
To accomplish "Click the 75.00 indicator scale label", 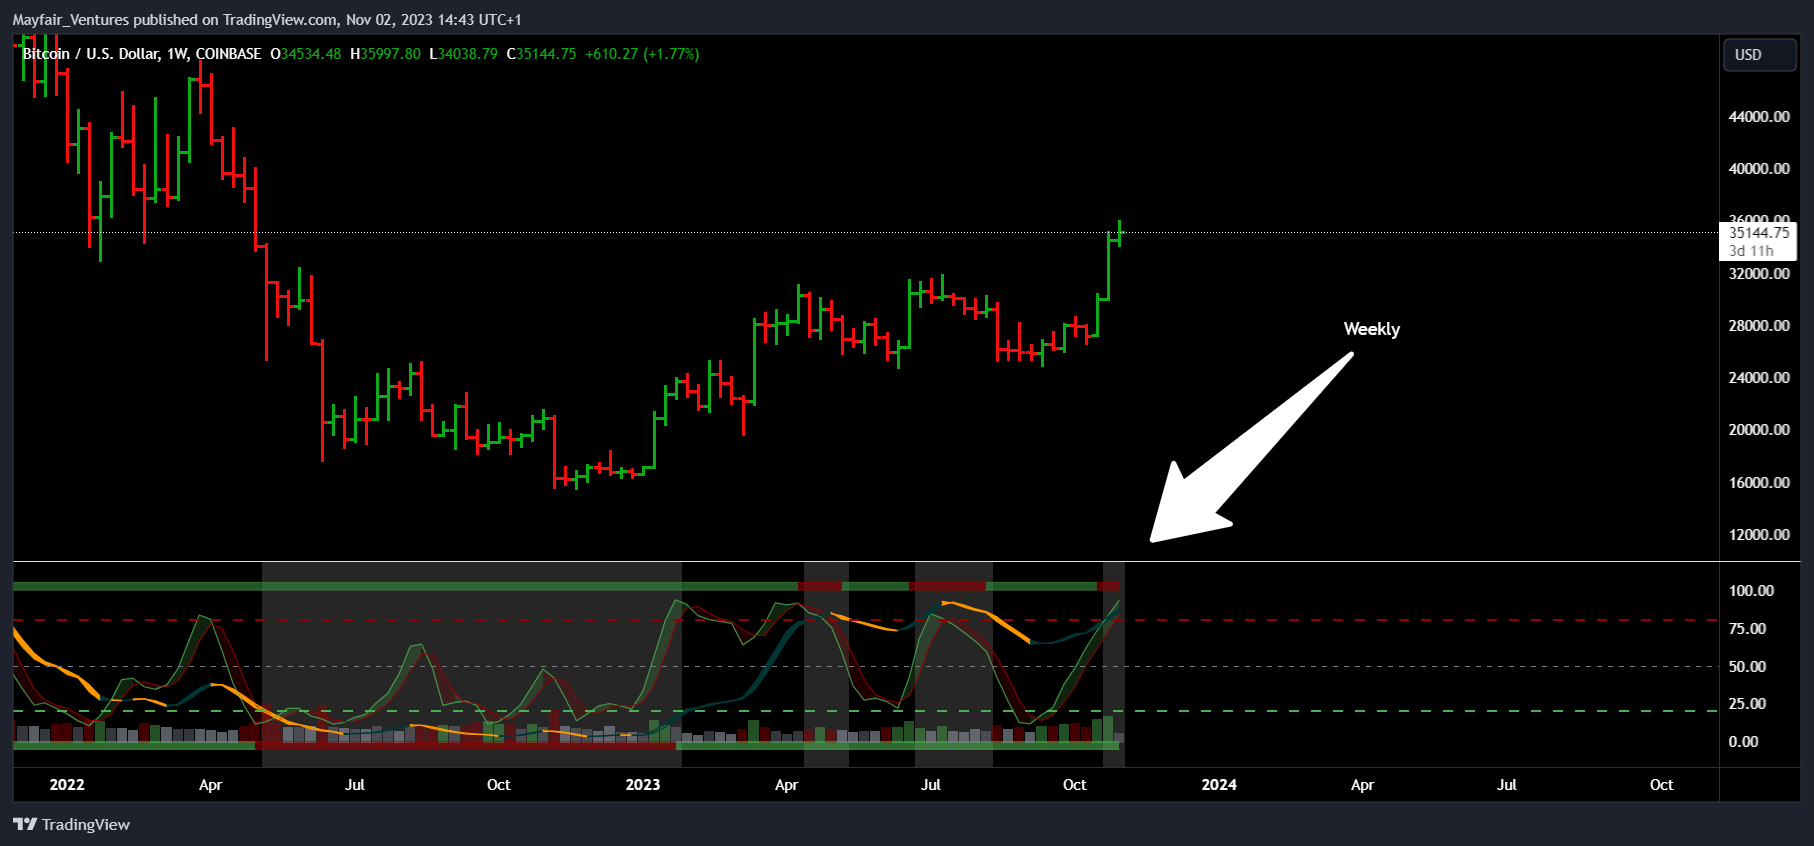I will pos(1747,629).
